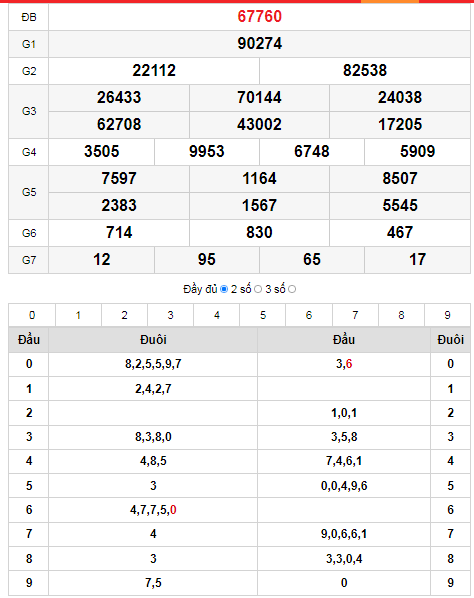The image size is (474, 598).
Task: Select digit 2 in number filter row
Action: 124,315
